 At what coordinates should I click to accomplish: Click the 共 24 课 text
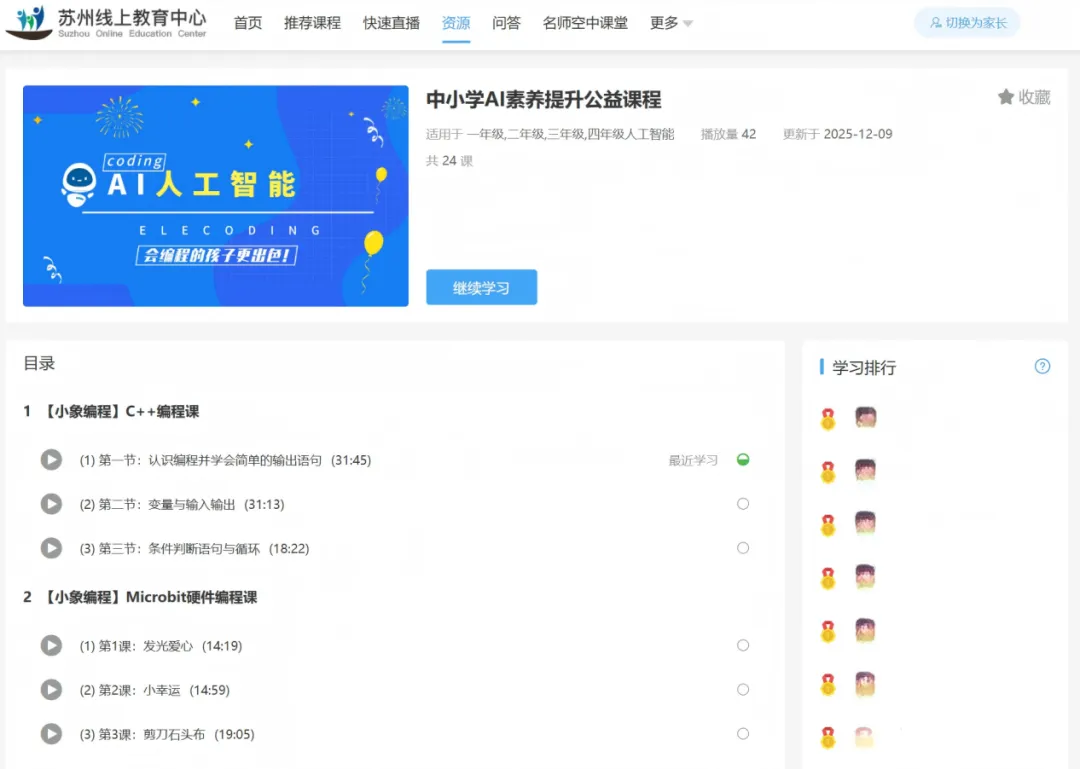(x=449, y=161)
